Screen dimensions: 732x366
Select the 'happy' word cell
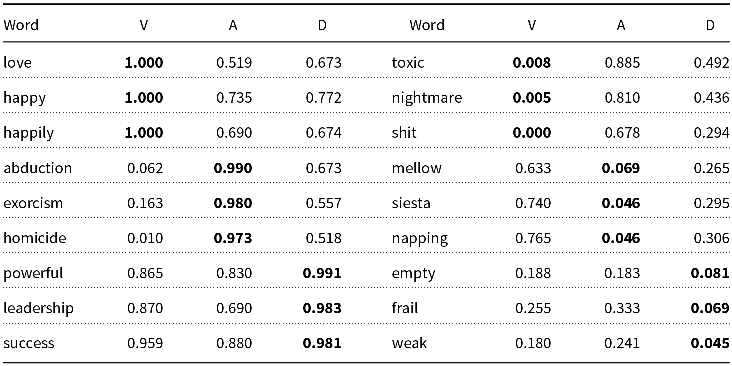[24, 99]
